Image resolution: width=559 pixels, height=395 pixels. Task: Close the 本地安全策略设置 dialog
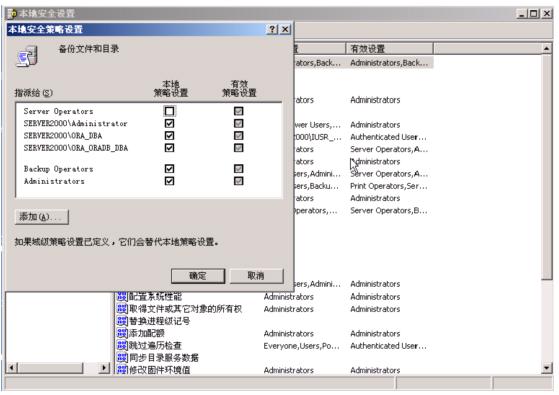(x=285, y=29)
